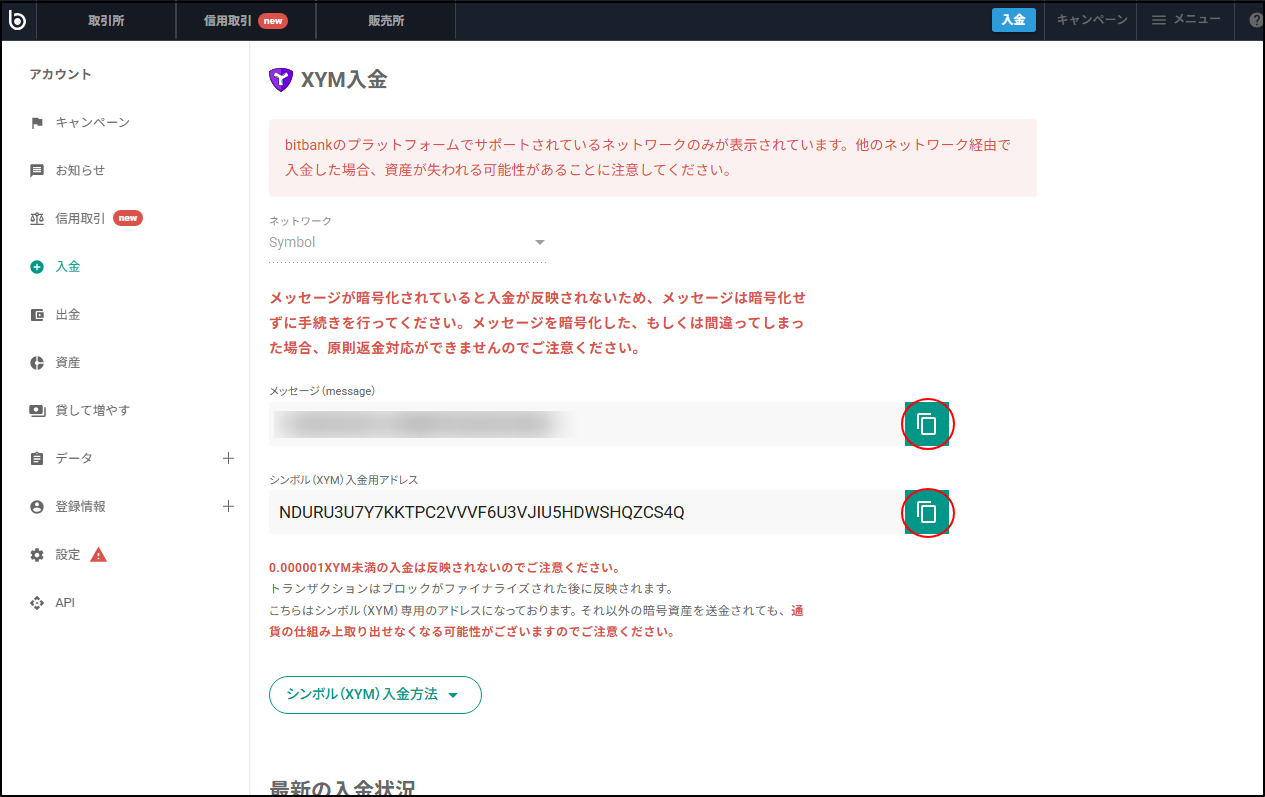Screen dimensions: 1265x797
Task: Select the 信用取引 sidebar icon
Action: [36, 218]
